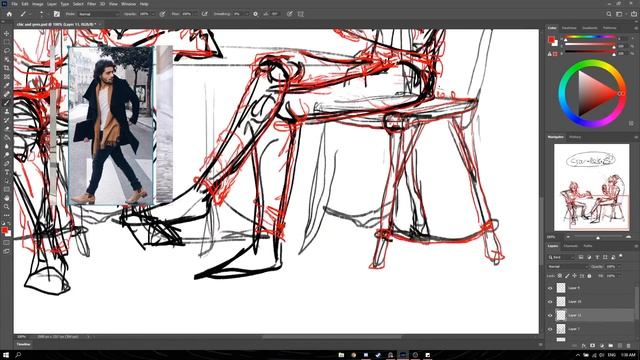The height and width of the screenshot is (360, 640).
Task: Create new group folder icon
Action: coord(611,346)
